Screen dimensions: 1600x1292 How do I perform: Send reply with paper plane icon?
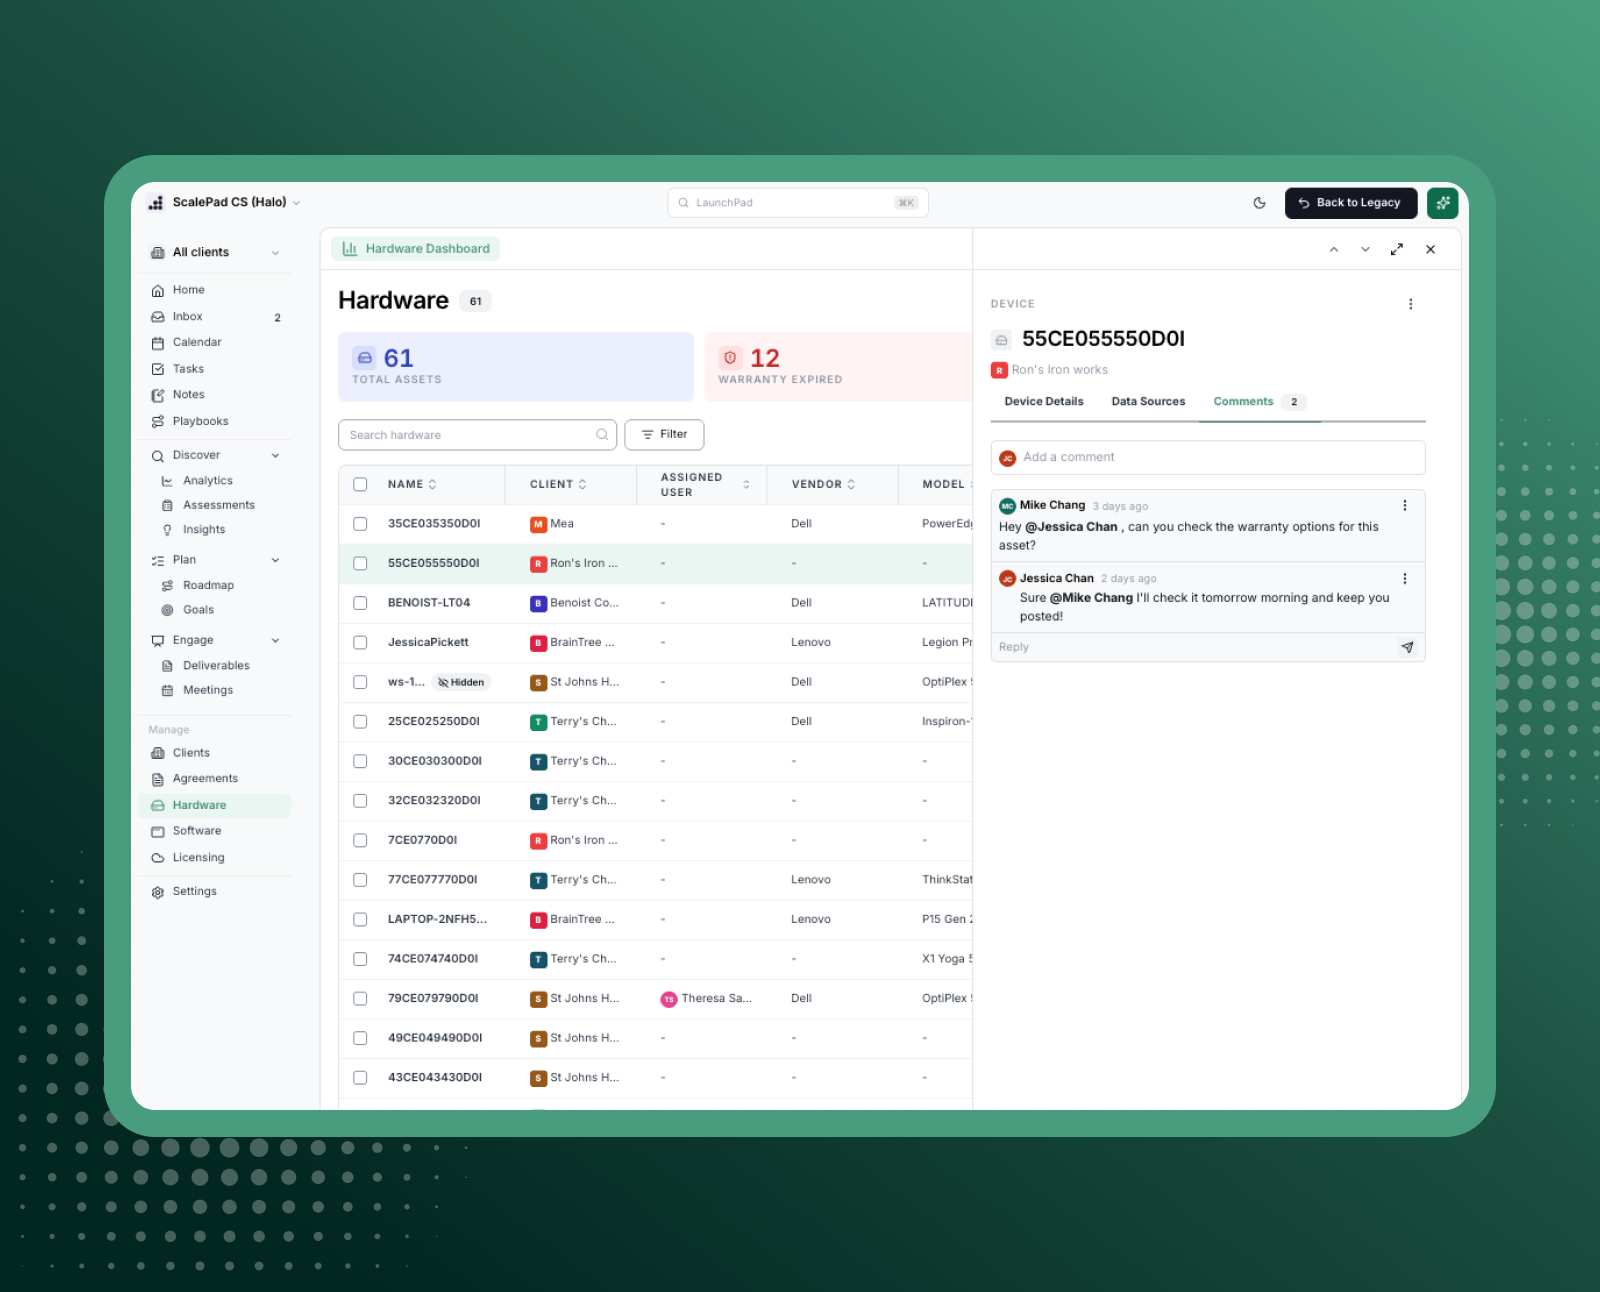[x=1407, y=647]
